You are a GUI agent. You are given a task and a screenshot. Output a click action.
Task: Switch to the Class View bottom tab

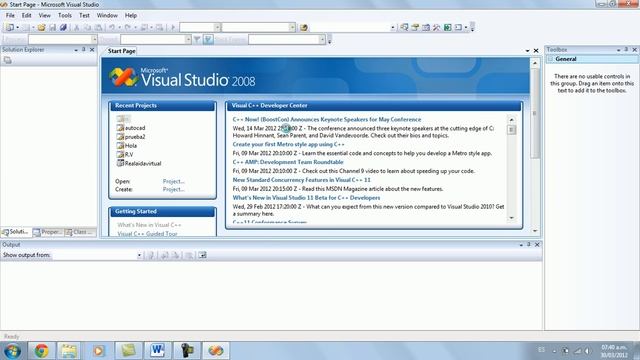80,232
